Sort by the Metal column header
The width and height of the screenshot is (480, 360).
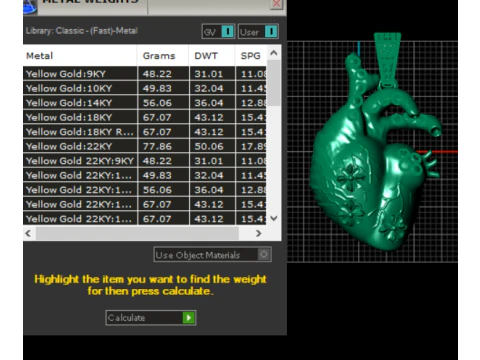point(80,56)
